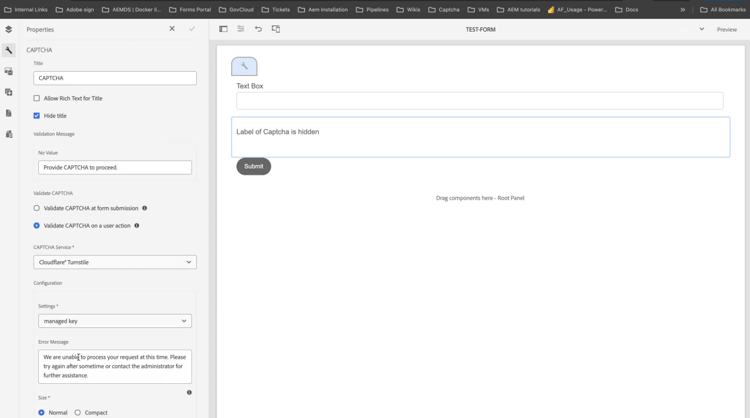
Task: Click the Drag components here drop zone
Action: click(x=480, y=198)
